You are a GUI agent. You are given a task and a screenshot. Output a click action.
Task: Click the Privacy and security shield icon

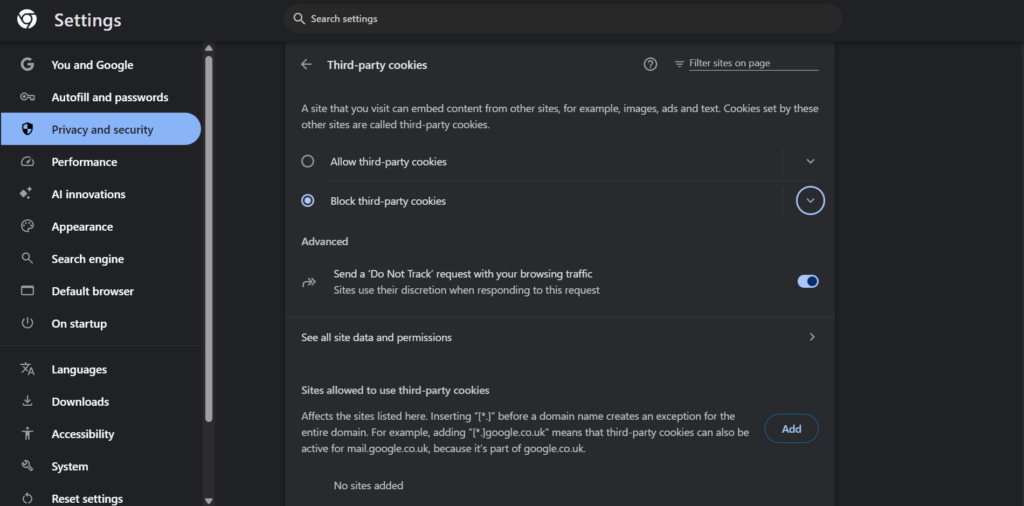(27, 129)
